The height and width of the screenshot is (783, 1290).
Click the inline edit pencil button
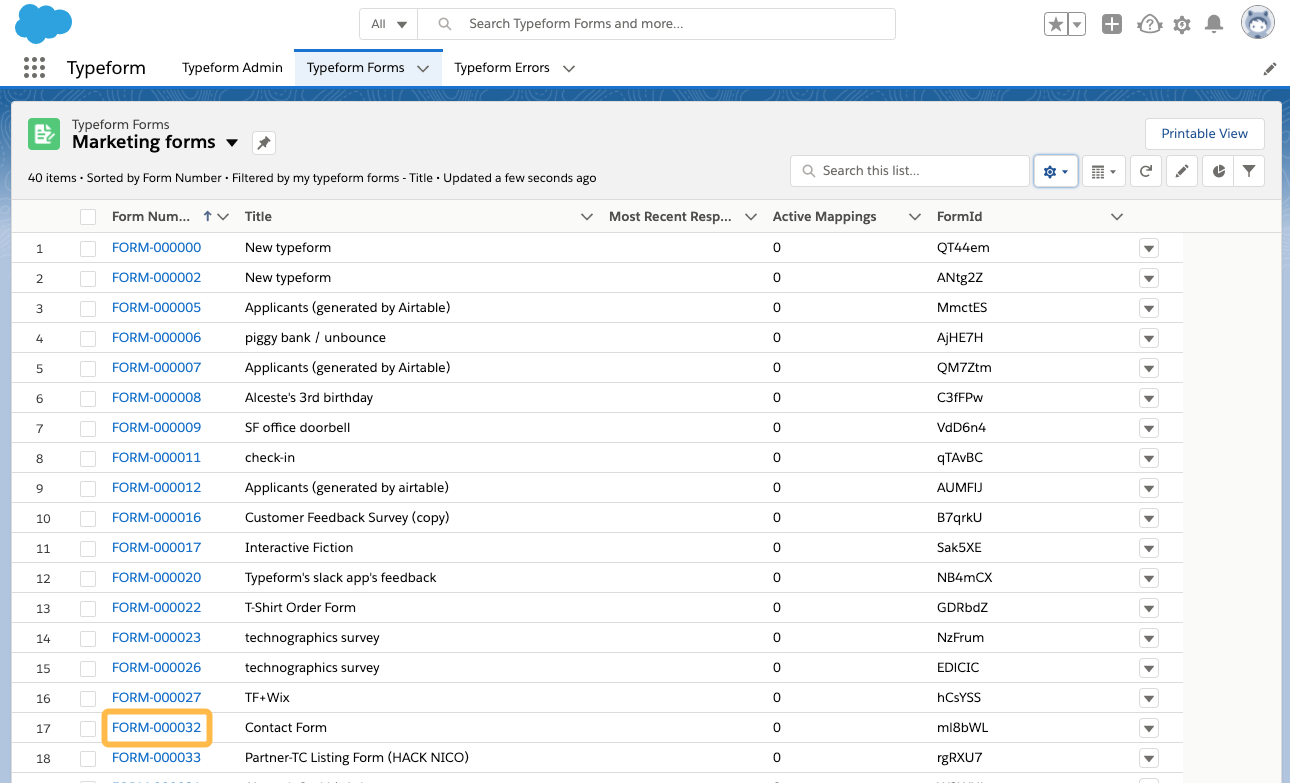click(x=1181, y=172)
